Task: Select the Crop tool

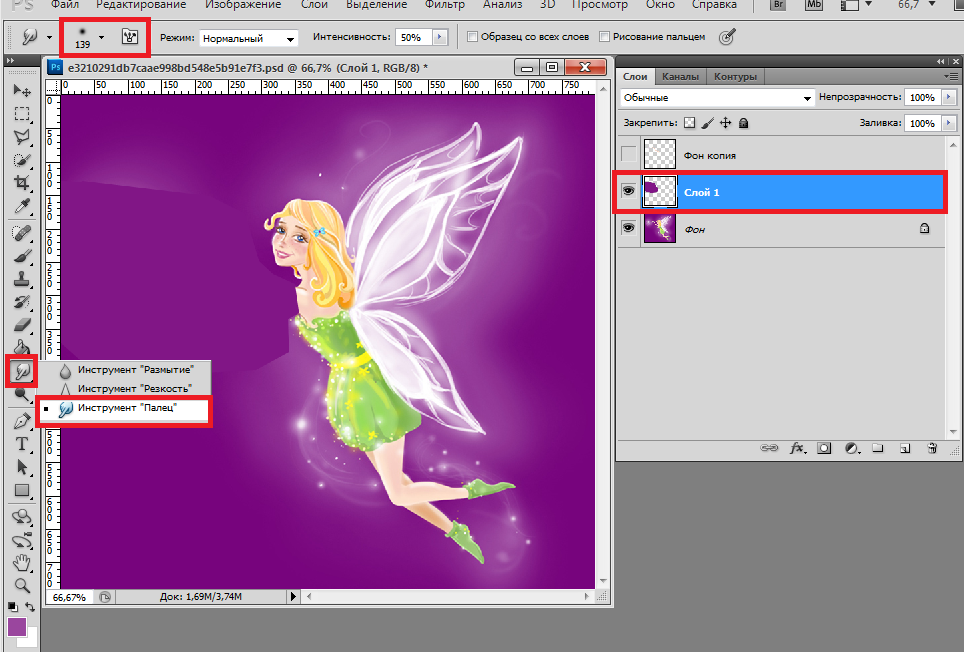Action: pyautogui.click(x=21, y=183)
